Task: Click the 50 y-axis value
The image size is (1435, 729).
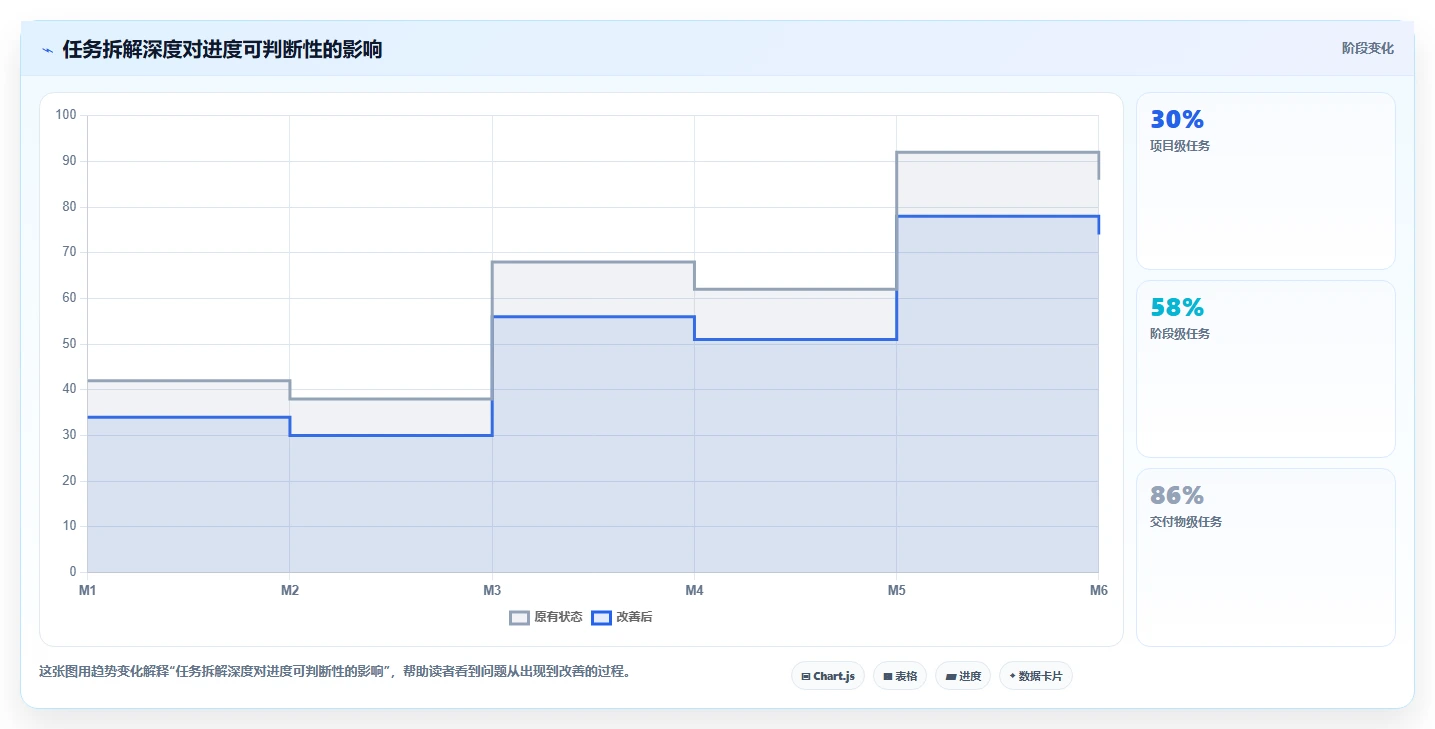Action: 69,344
